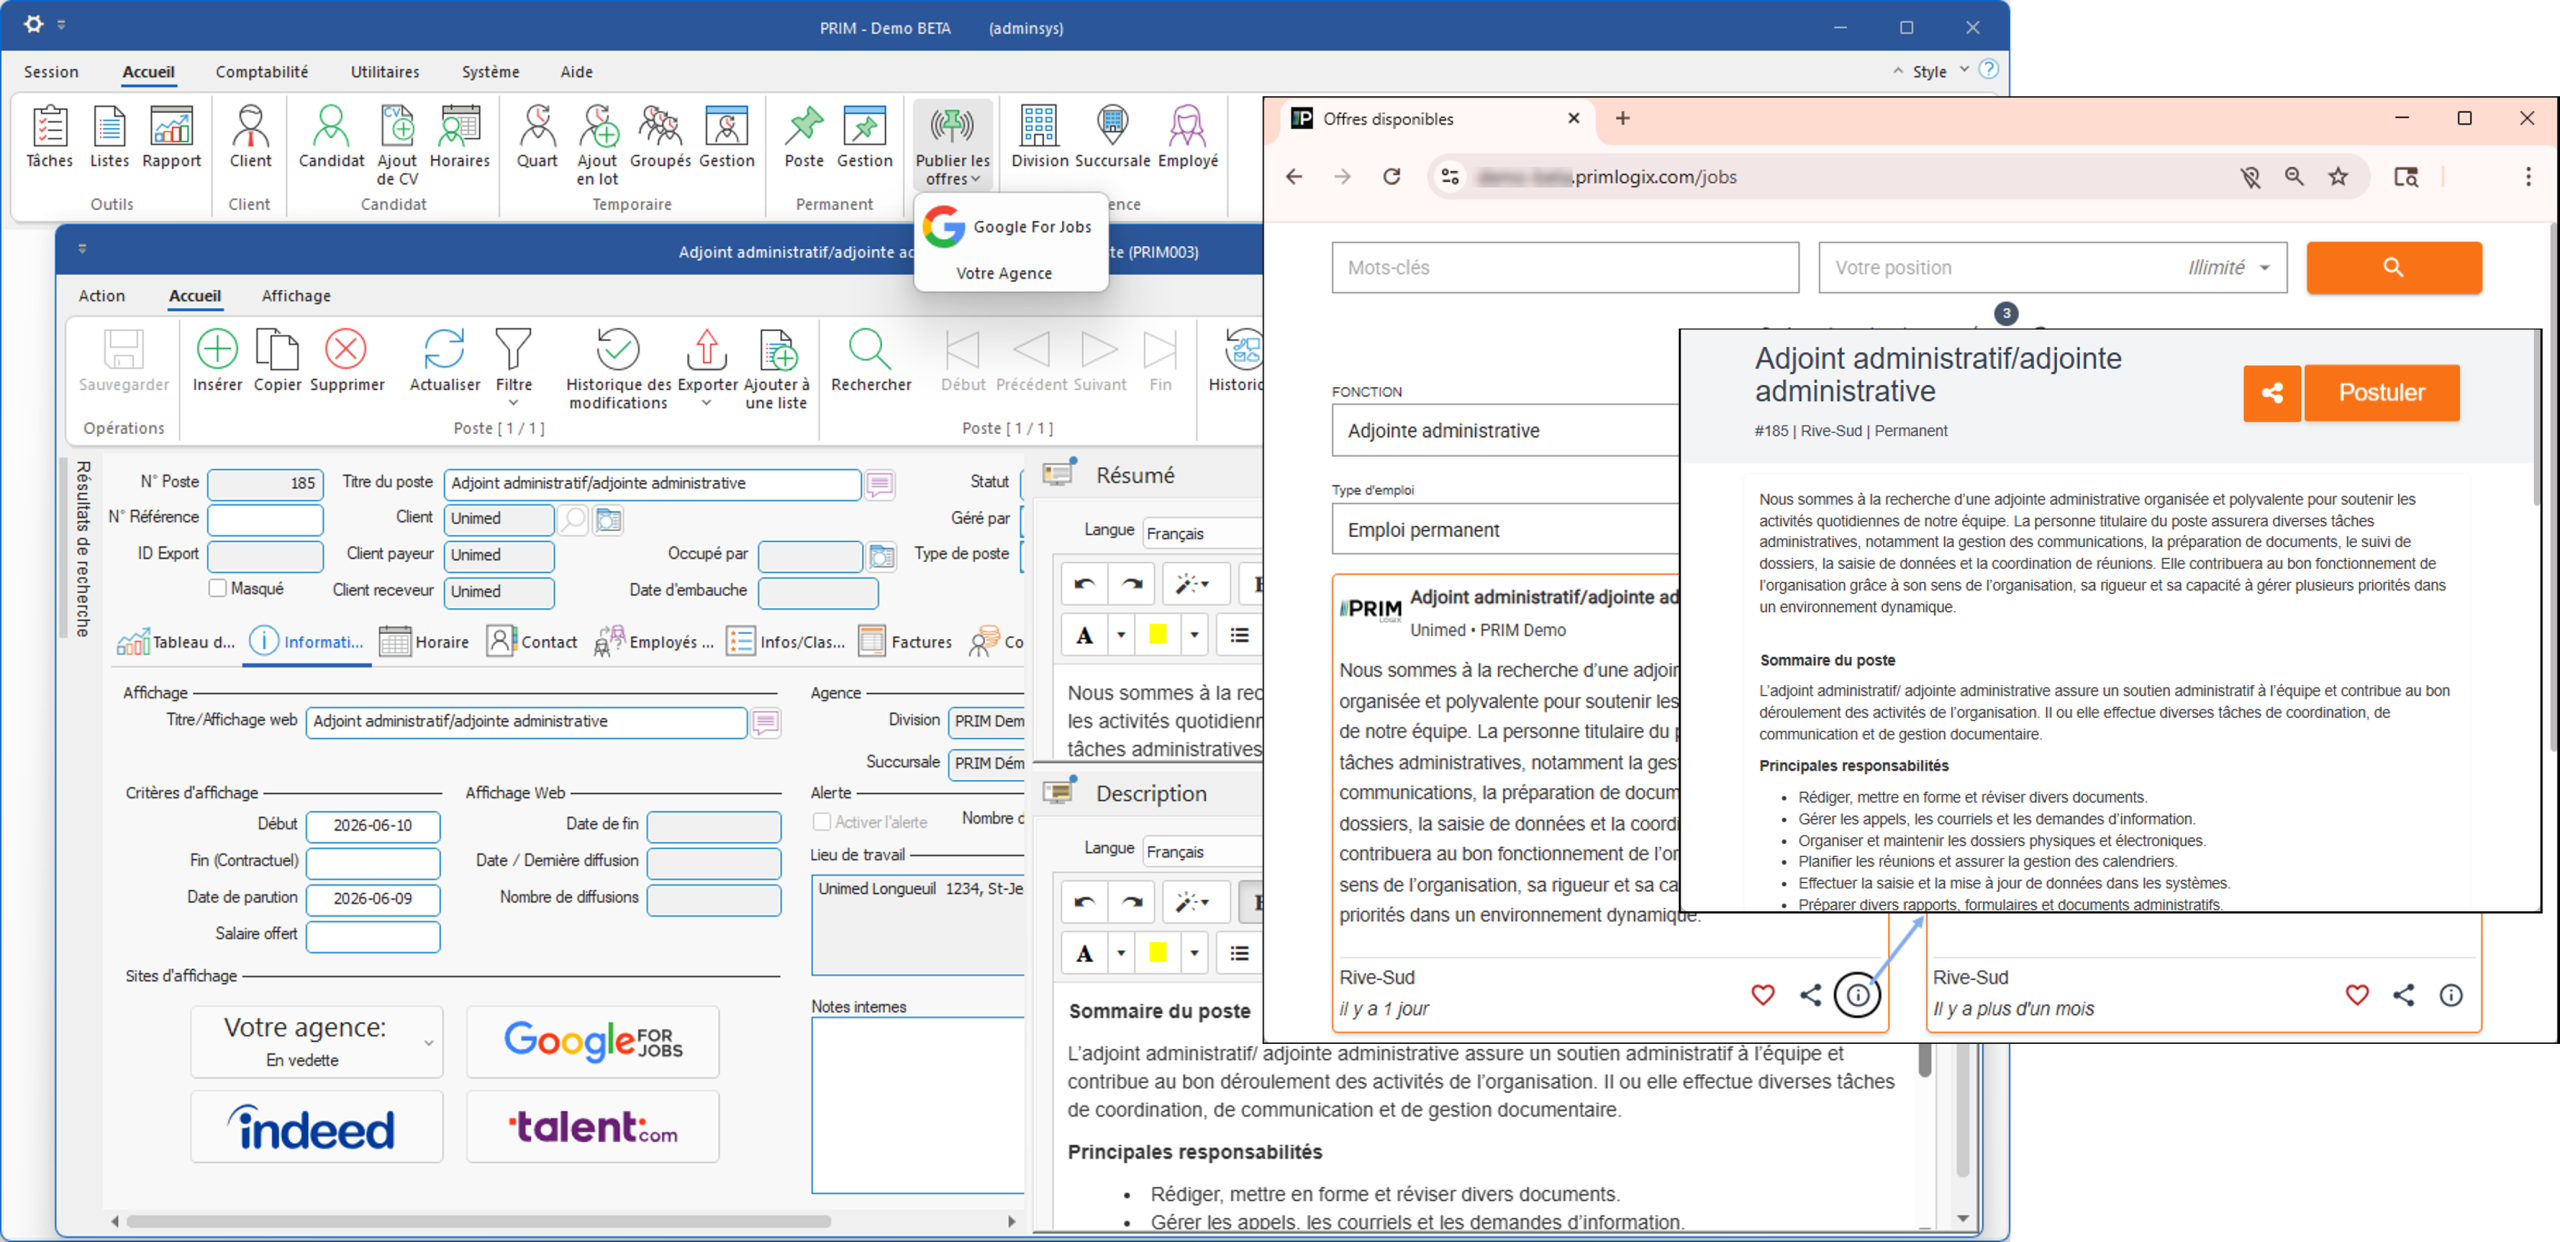The height and width of the screenshot is (1242, 2560).
Task: Open the Utilitaires ribbon tab
Action: coord(385,72)
